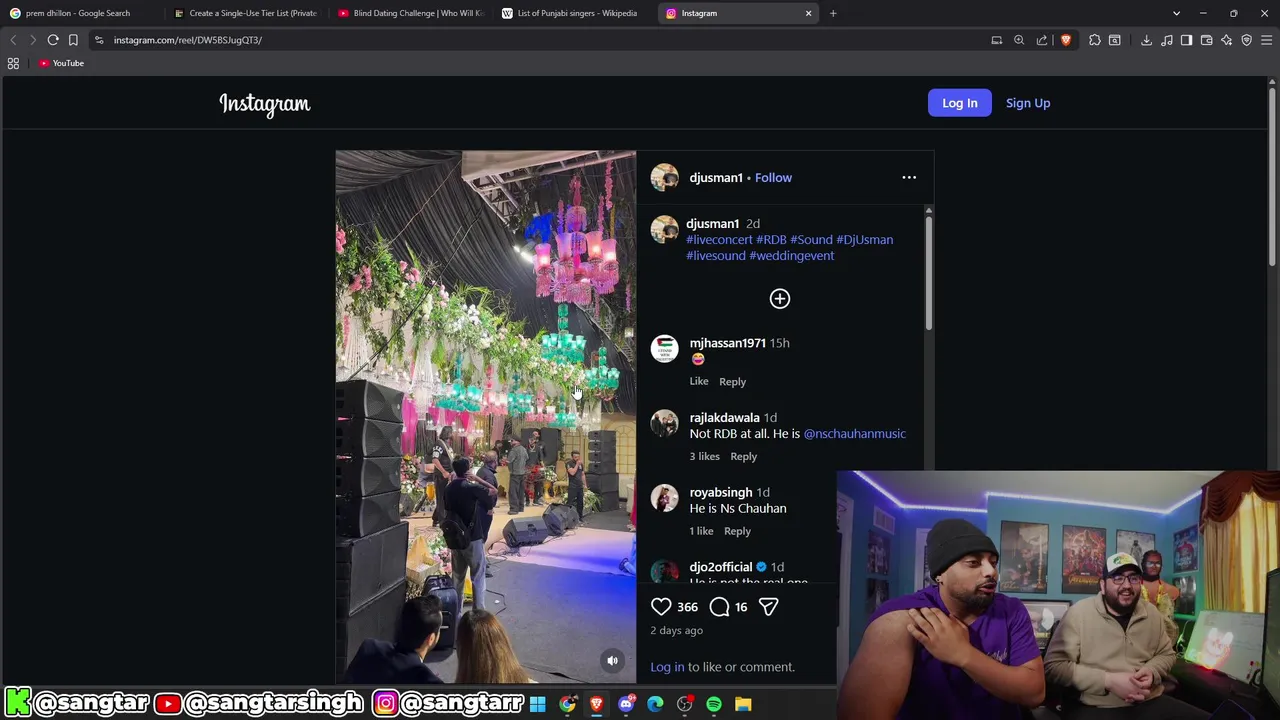1280x720 pixels.
Task: Switch to the Blind Dating Challenge tab
Action: pos(411,13)
